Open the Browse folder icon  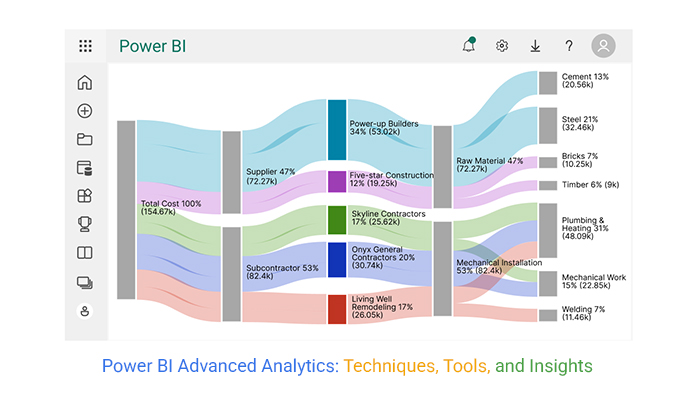coord(85,139)
